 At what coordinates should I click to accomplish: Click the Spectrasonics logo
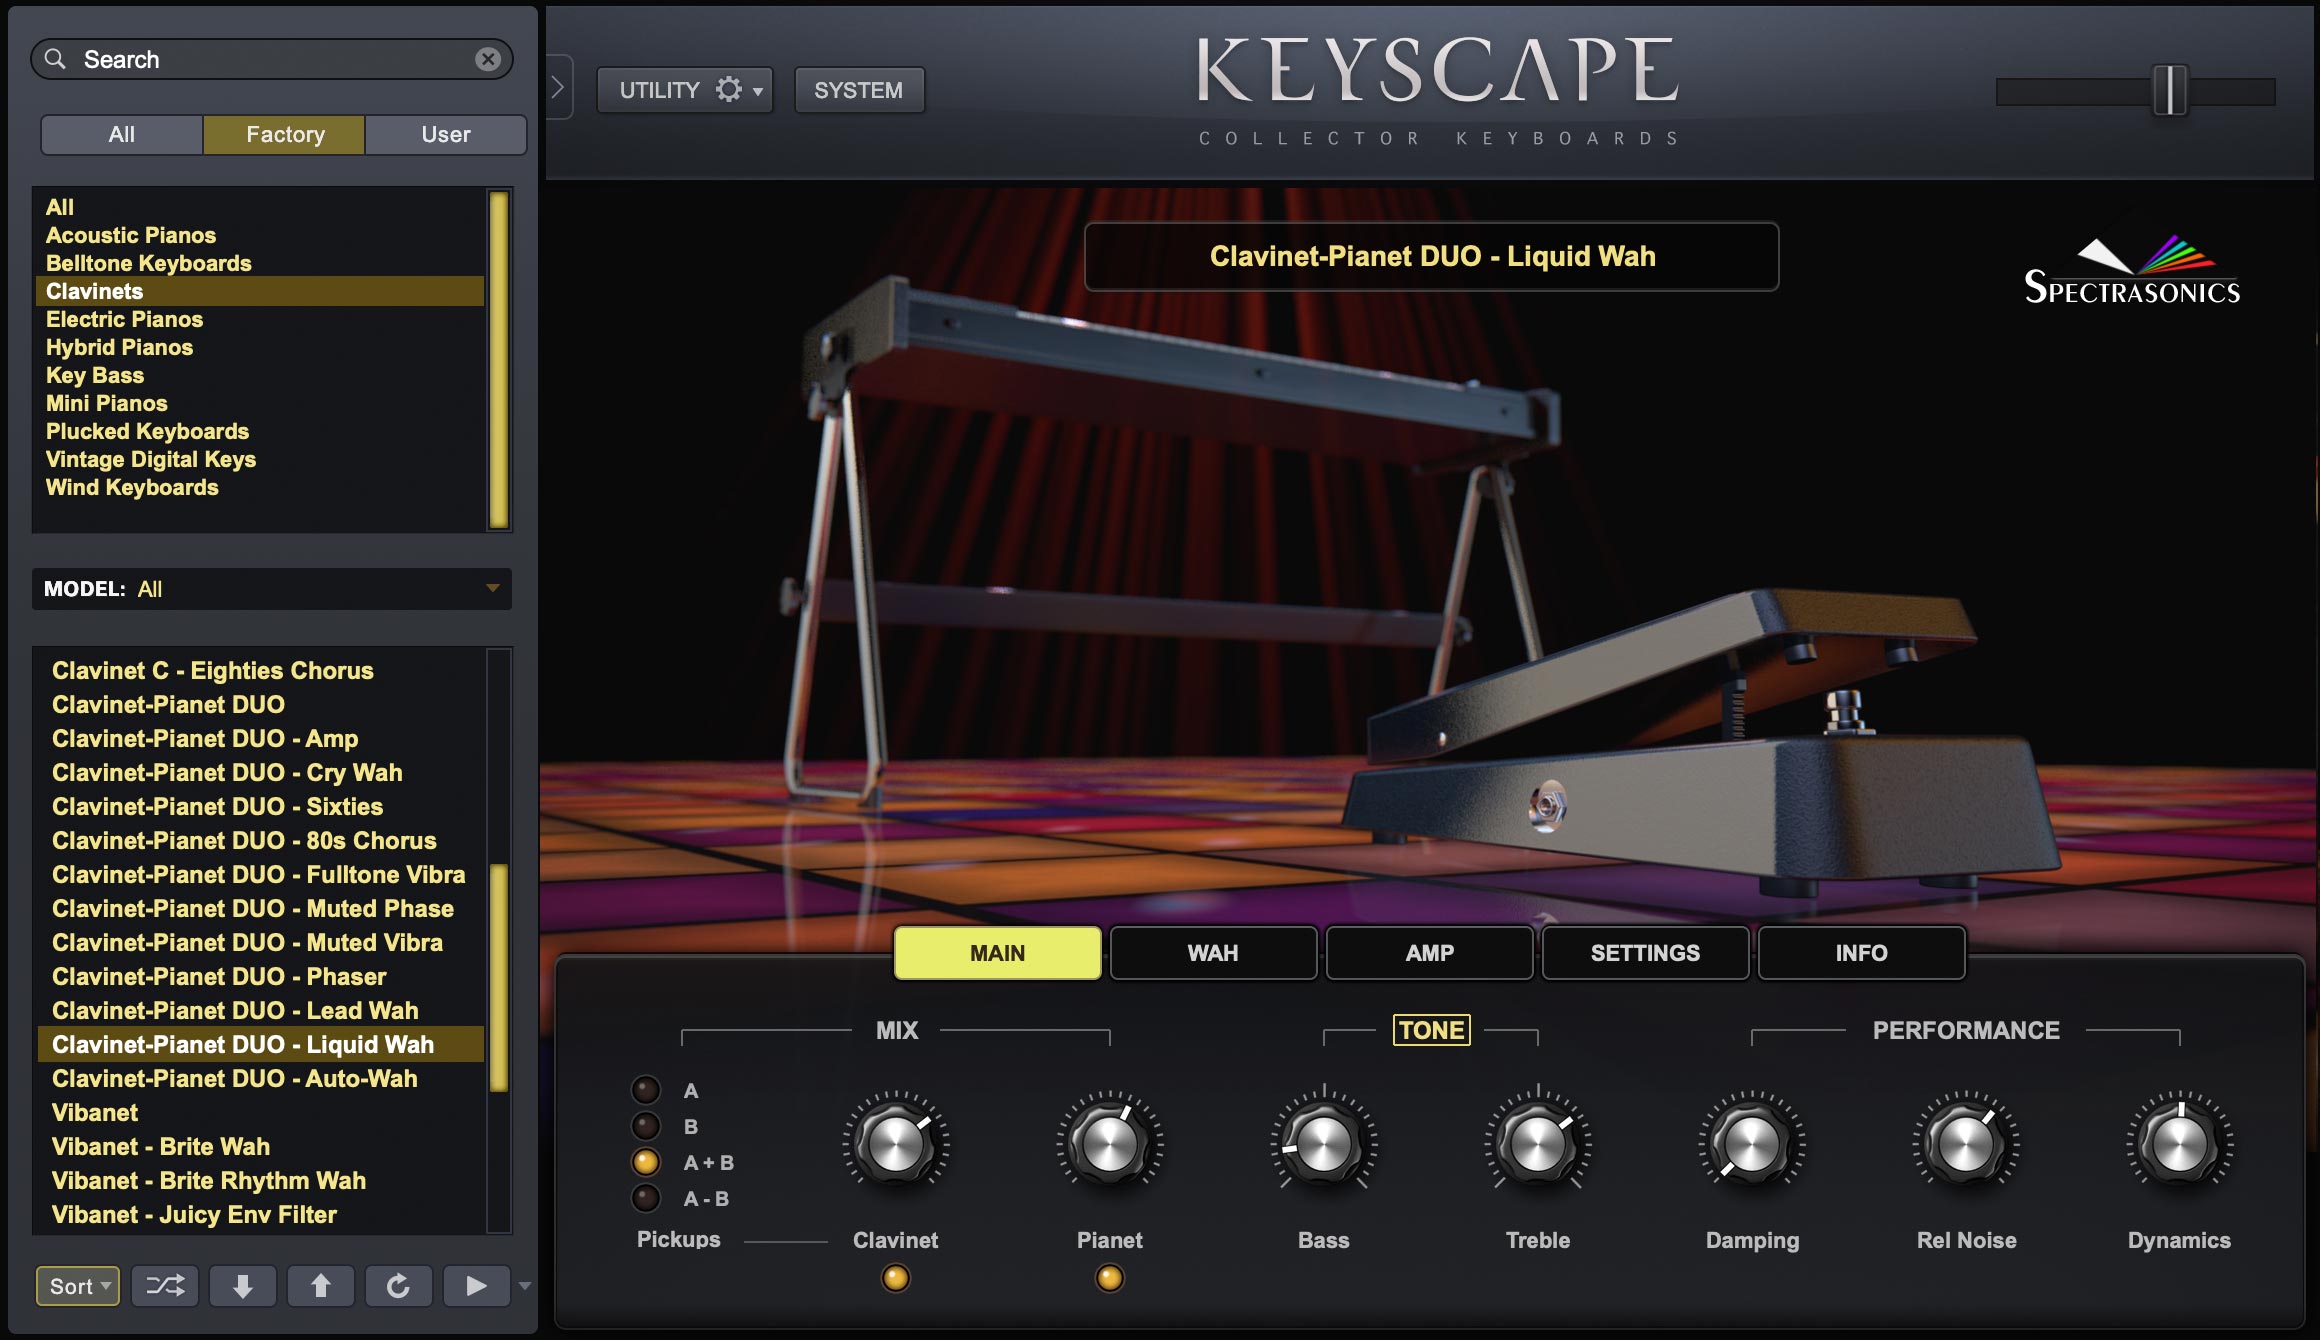point(2132,270)
